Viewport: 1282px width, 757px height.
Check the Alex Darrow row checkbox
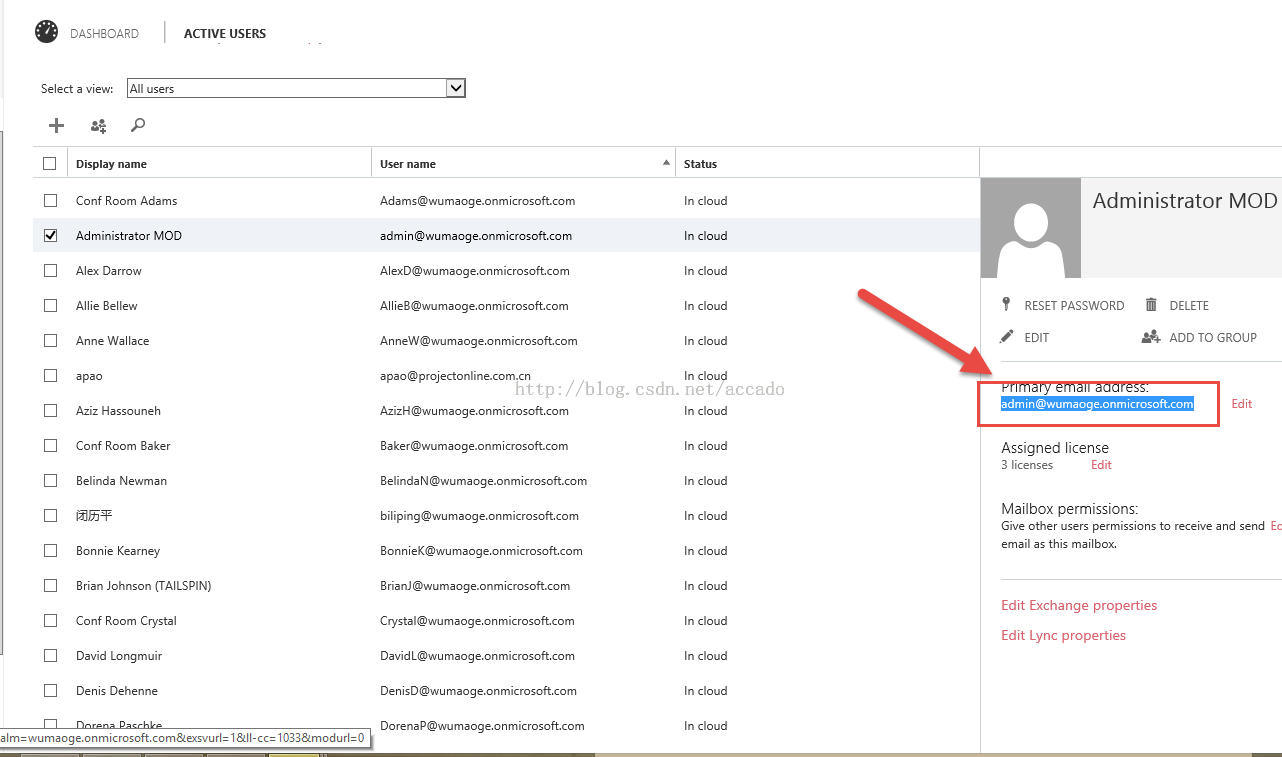point(51,271)
